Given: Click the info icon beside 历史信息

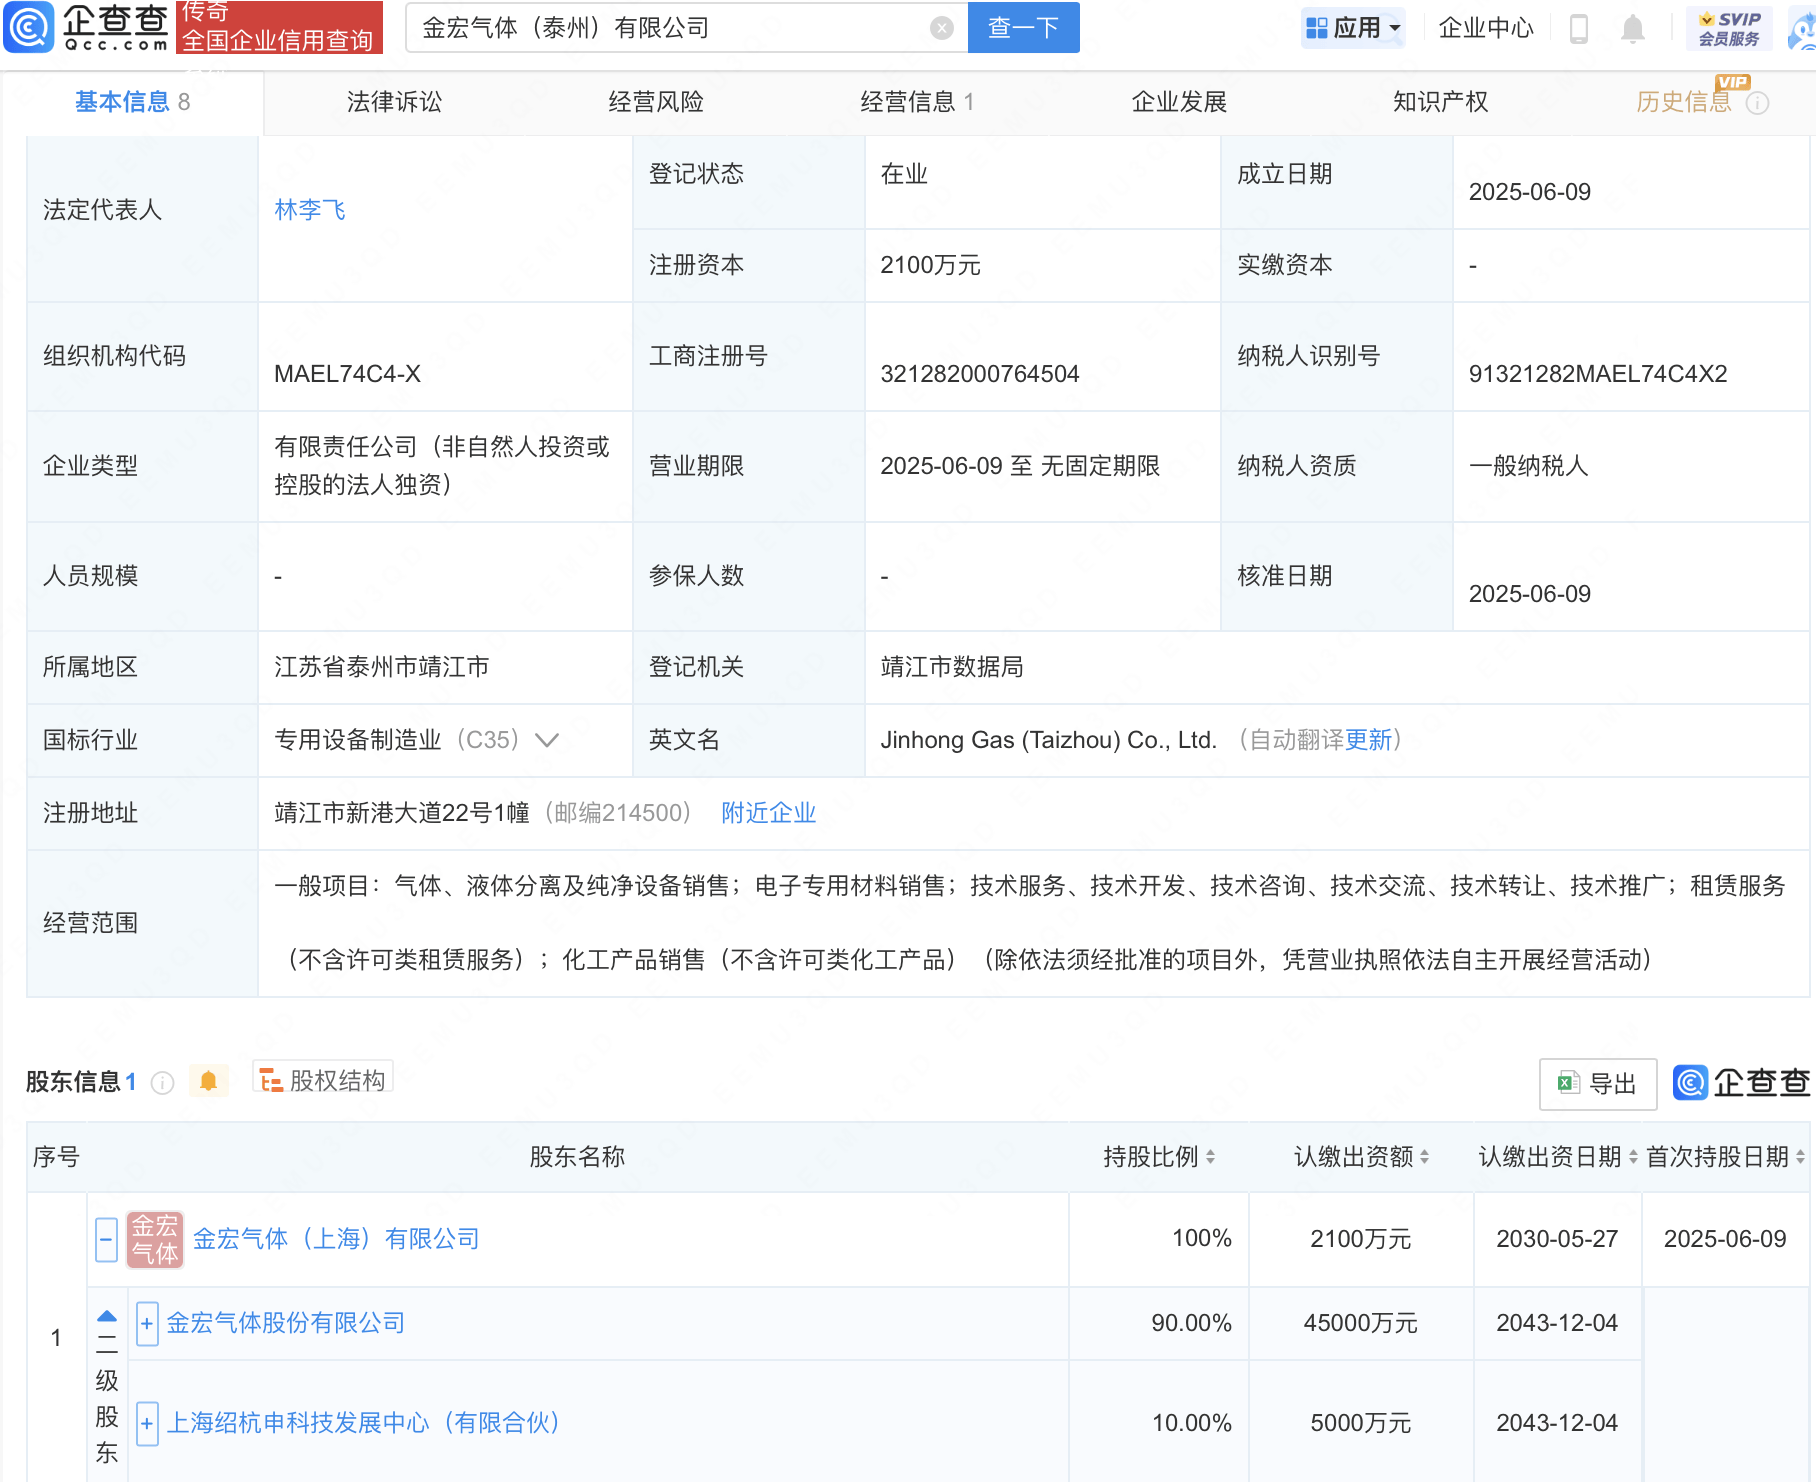Looking at the screenshot, I should 1757,103.
